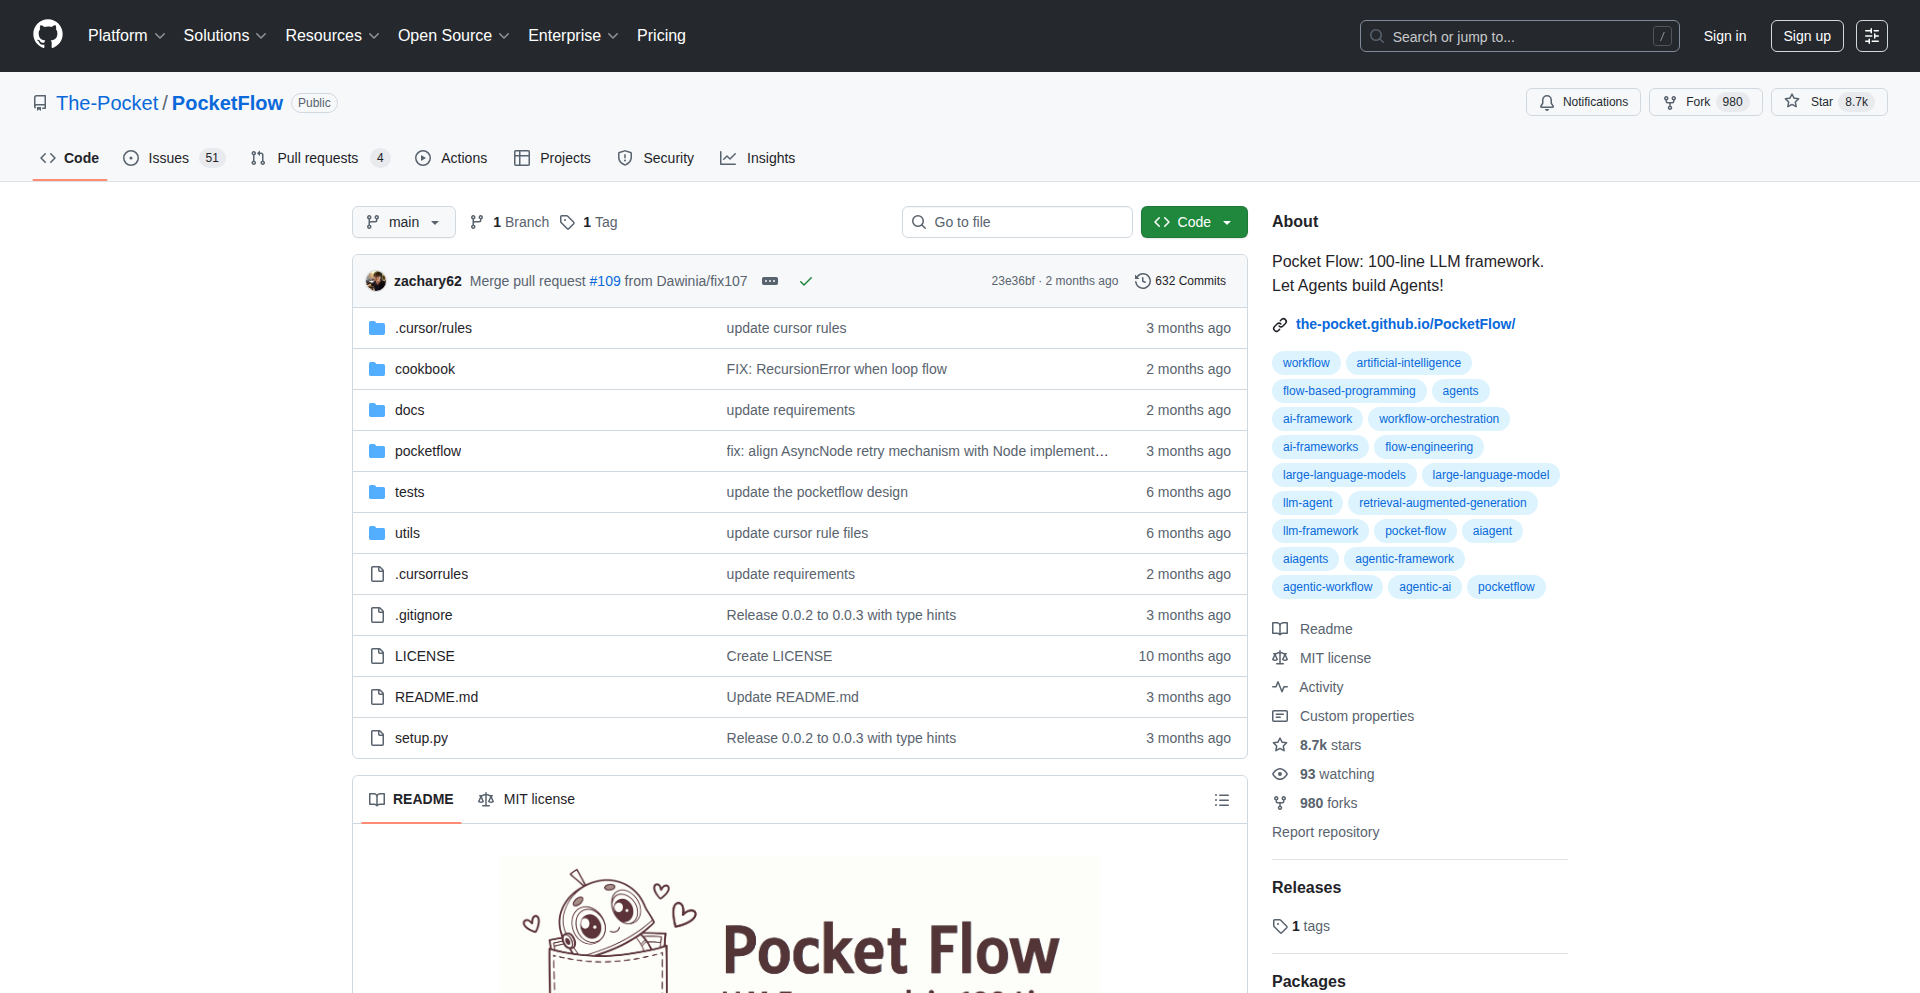Expand the Enterprise menu
Image resolution: width=1920 pixels, height=993 pixels.
point(573,36)
